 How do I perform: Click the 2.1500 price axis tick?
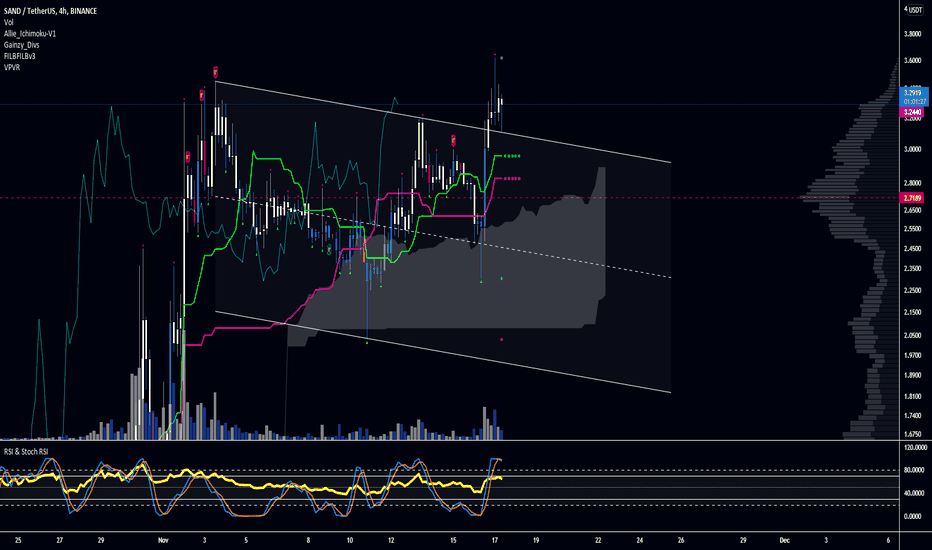(912, 312)
